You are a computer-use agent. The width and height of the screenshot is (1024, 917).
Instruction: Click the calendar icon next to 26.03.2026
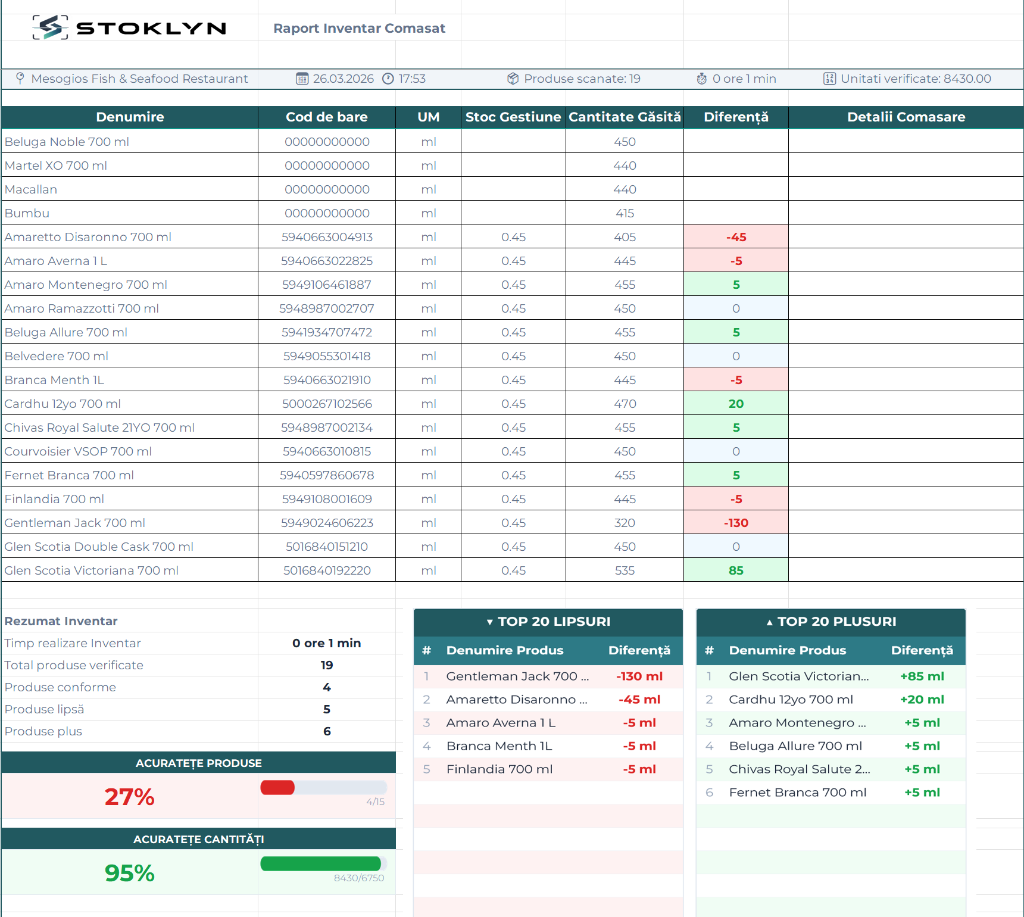(x=302, y=79)
